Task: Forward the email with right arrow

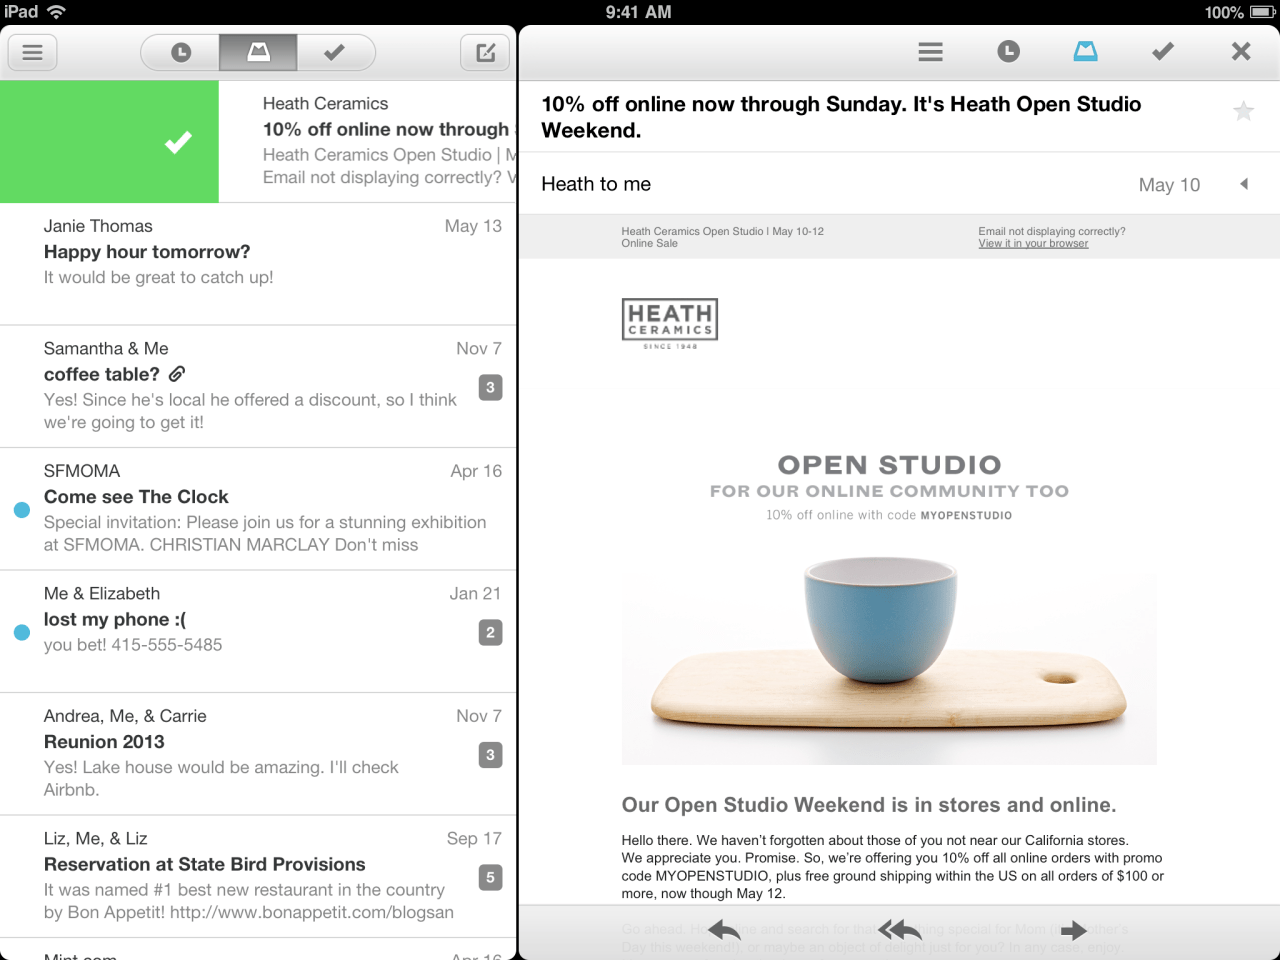Action: tap(1074, 930)
